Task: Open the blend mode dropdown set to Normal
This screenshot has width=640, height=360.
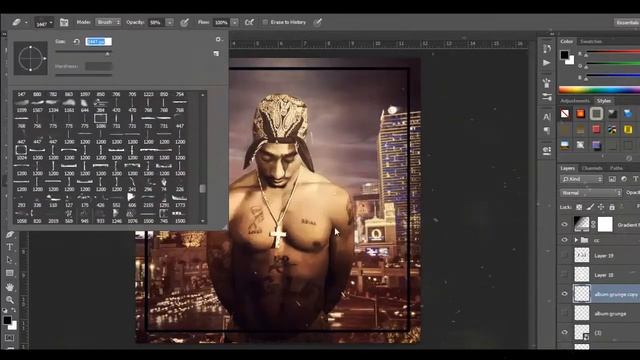Action: pos(591,193)
